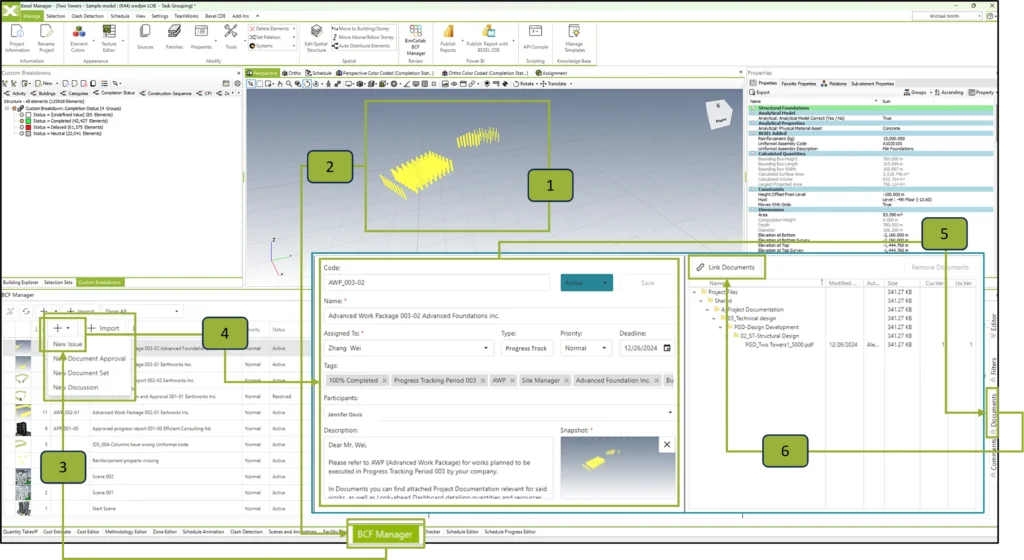Click Delete Elements in Modify group
The width and height of the screenshot is (1024, 560).
[x=270, y=29]
